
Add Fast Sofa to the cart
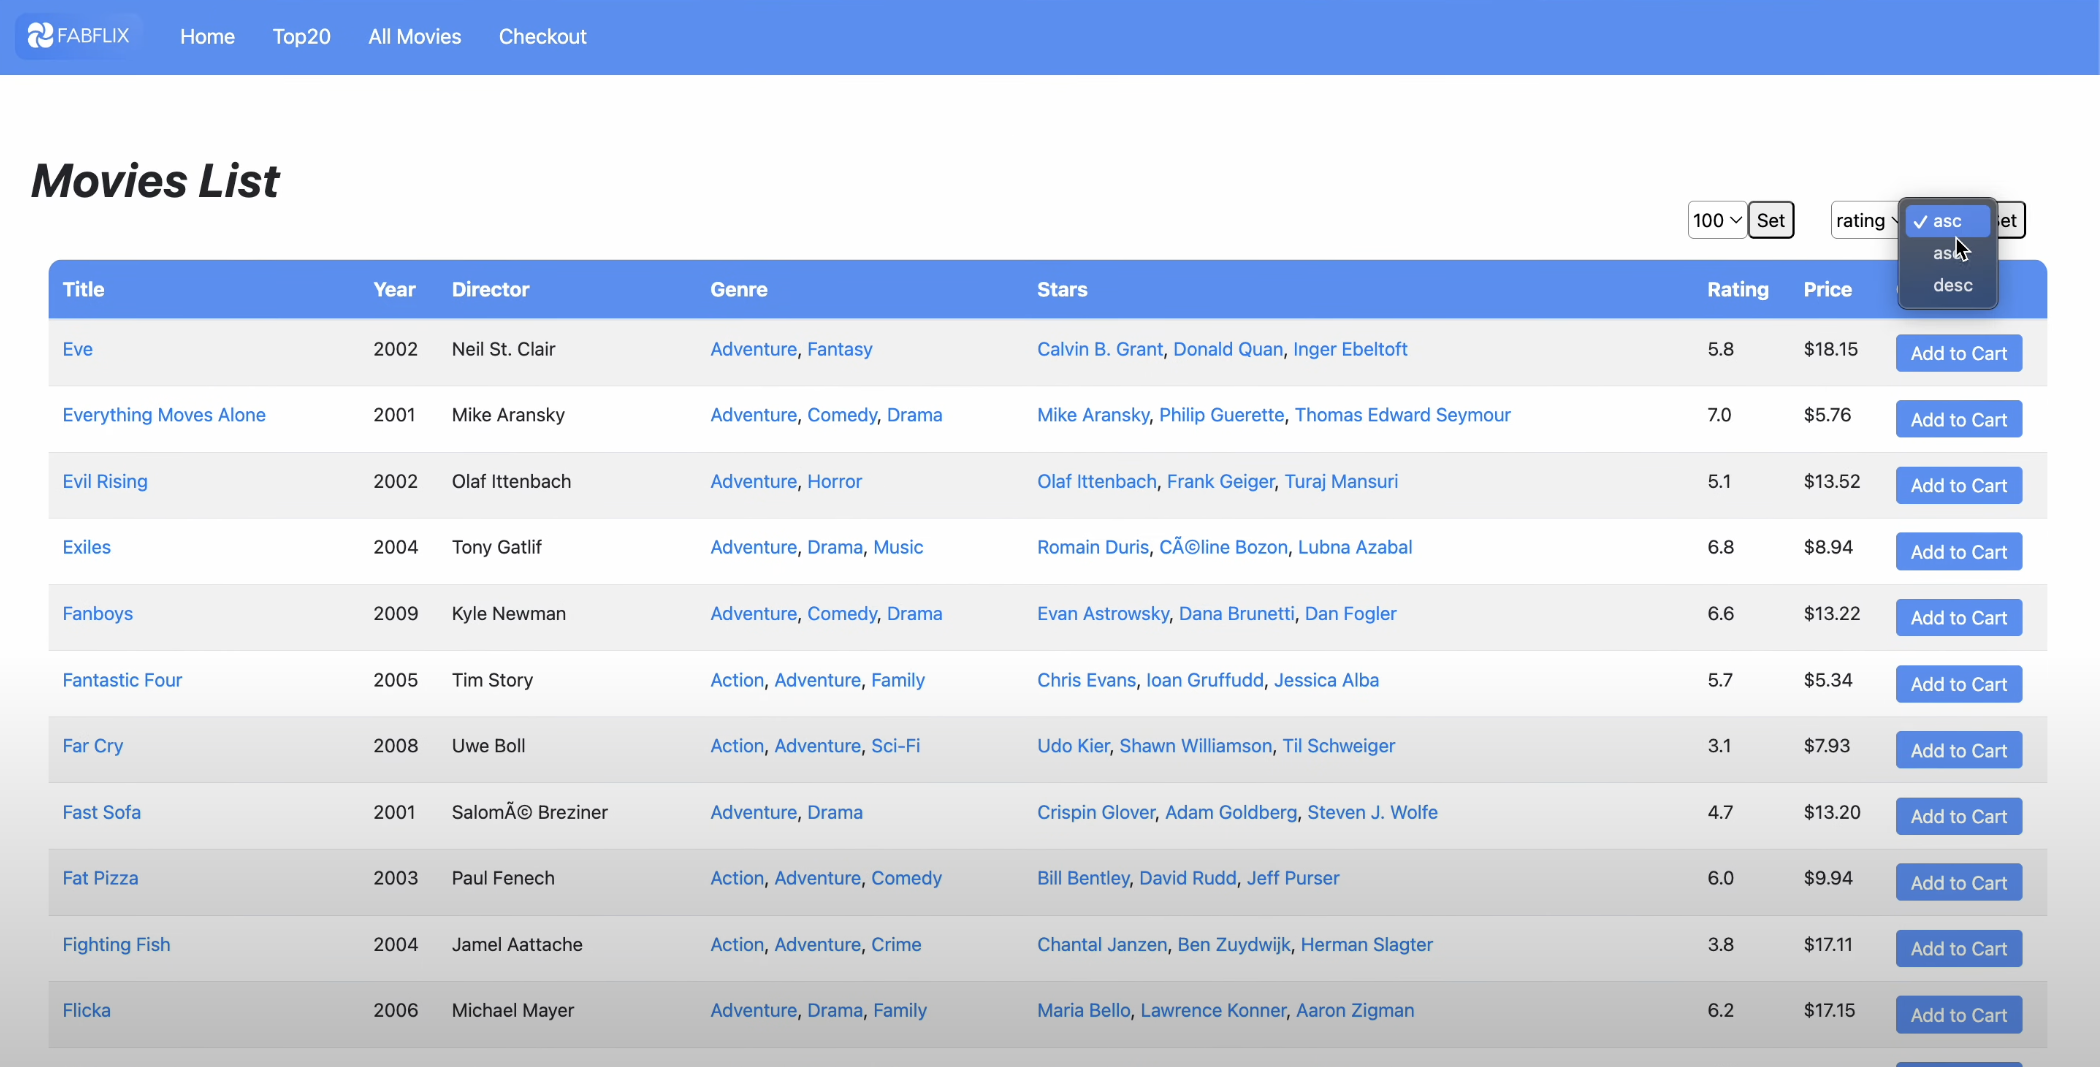tap(1958, 816)
